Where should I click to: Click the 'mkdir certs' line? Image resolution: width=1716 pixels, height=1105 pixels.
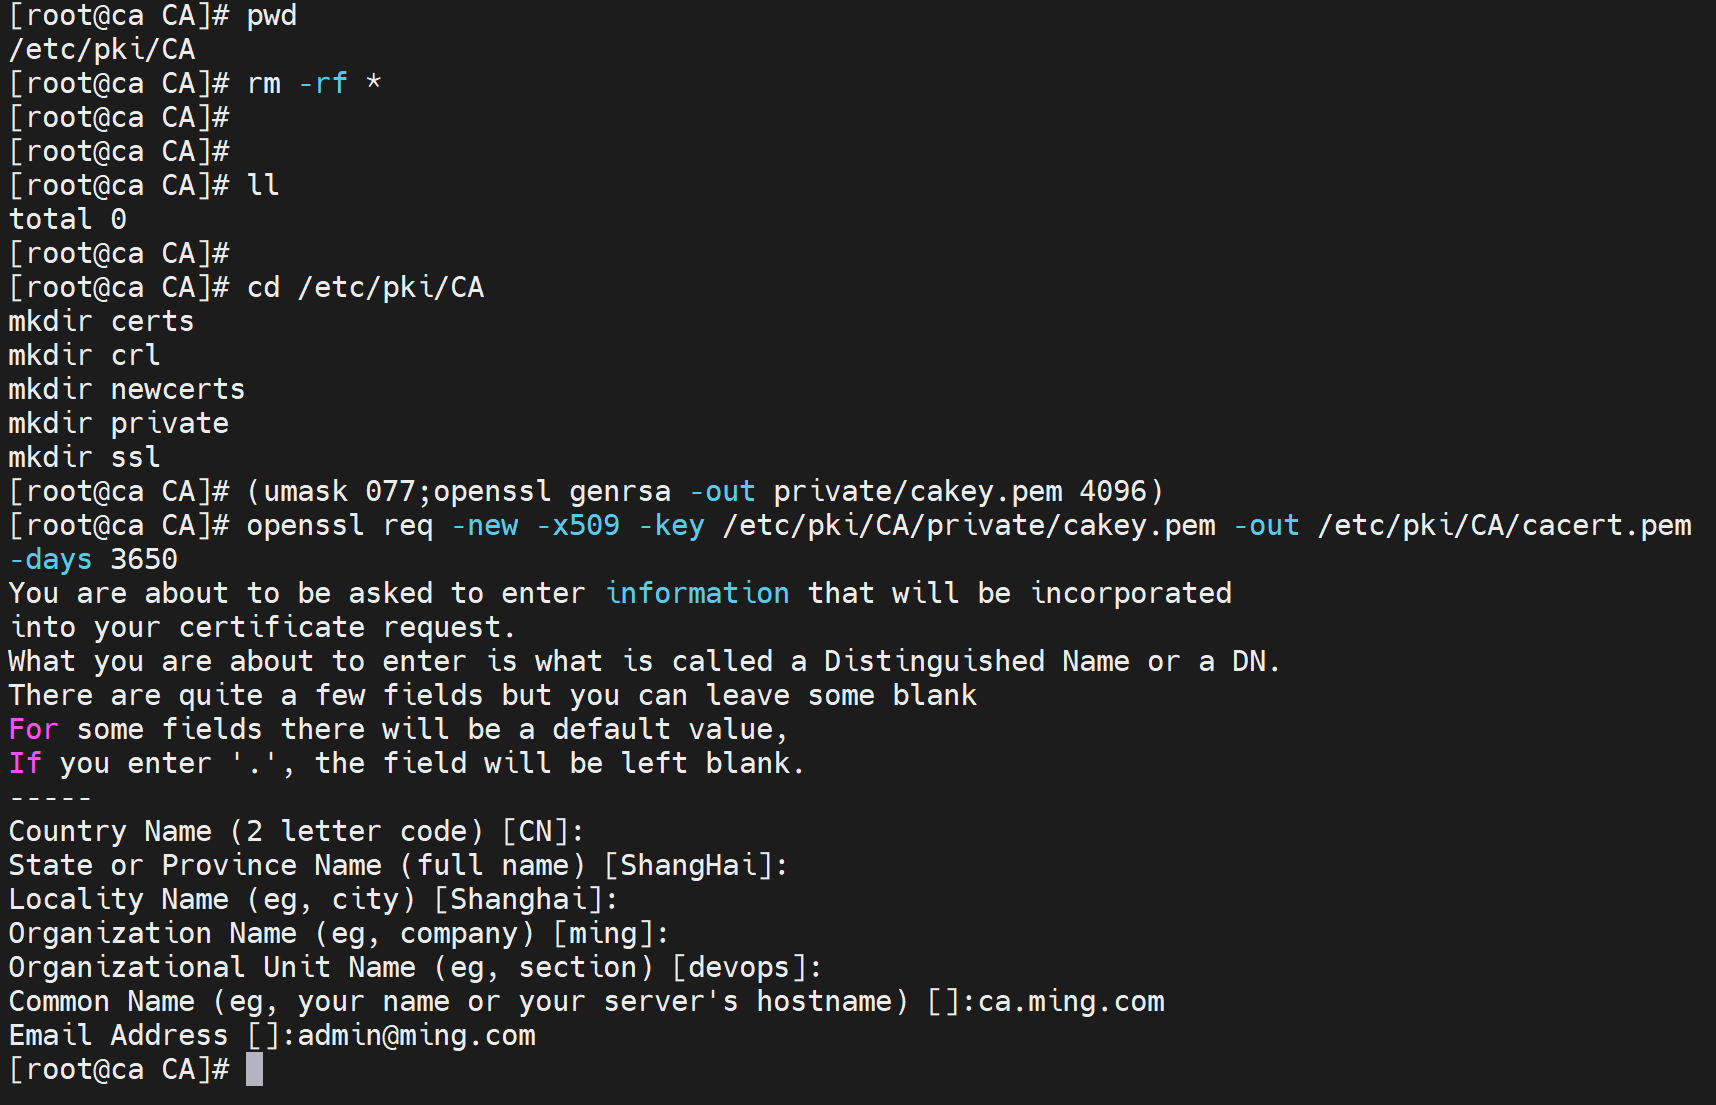[x=101, y=321]
